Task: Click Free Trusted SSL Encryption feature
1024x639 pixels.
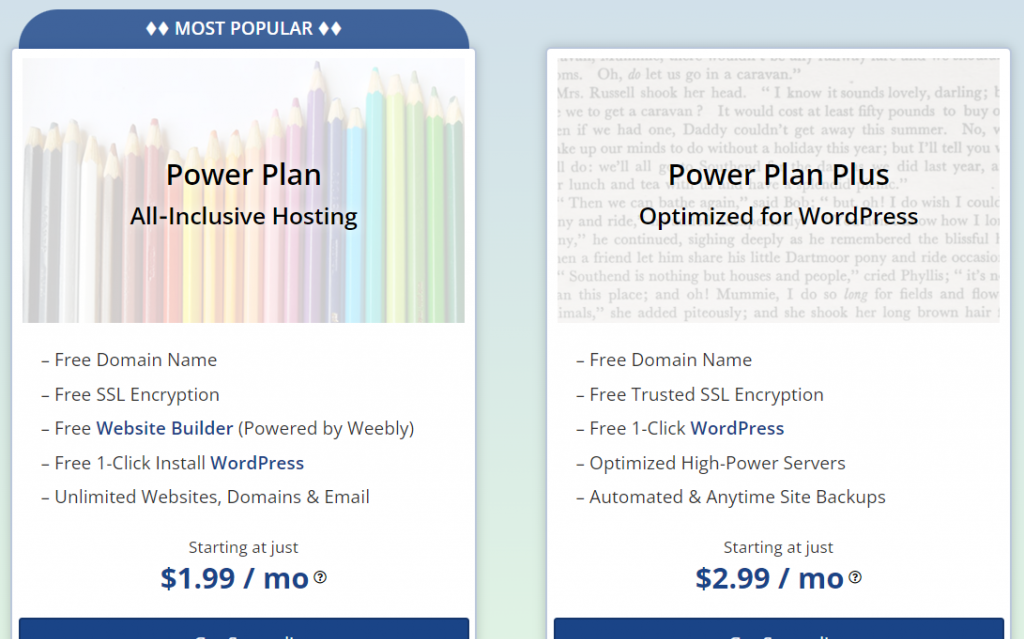Action: point(699,394)
